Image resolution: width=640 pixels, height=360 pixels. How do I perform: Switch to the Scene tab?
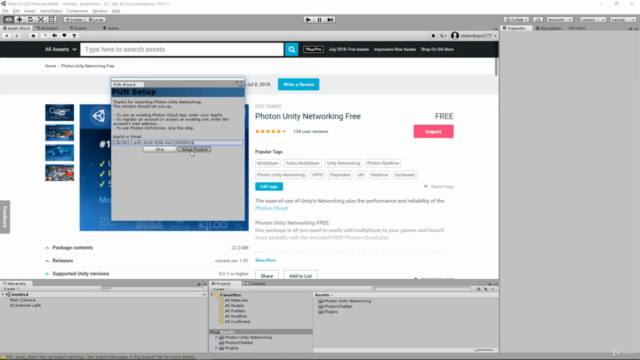78,29
